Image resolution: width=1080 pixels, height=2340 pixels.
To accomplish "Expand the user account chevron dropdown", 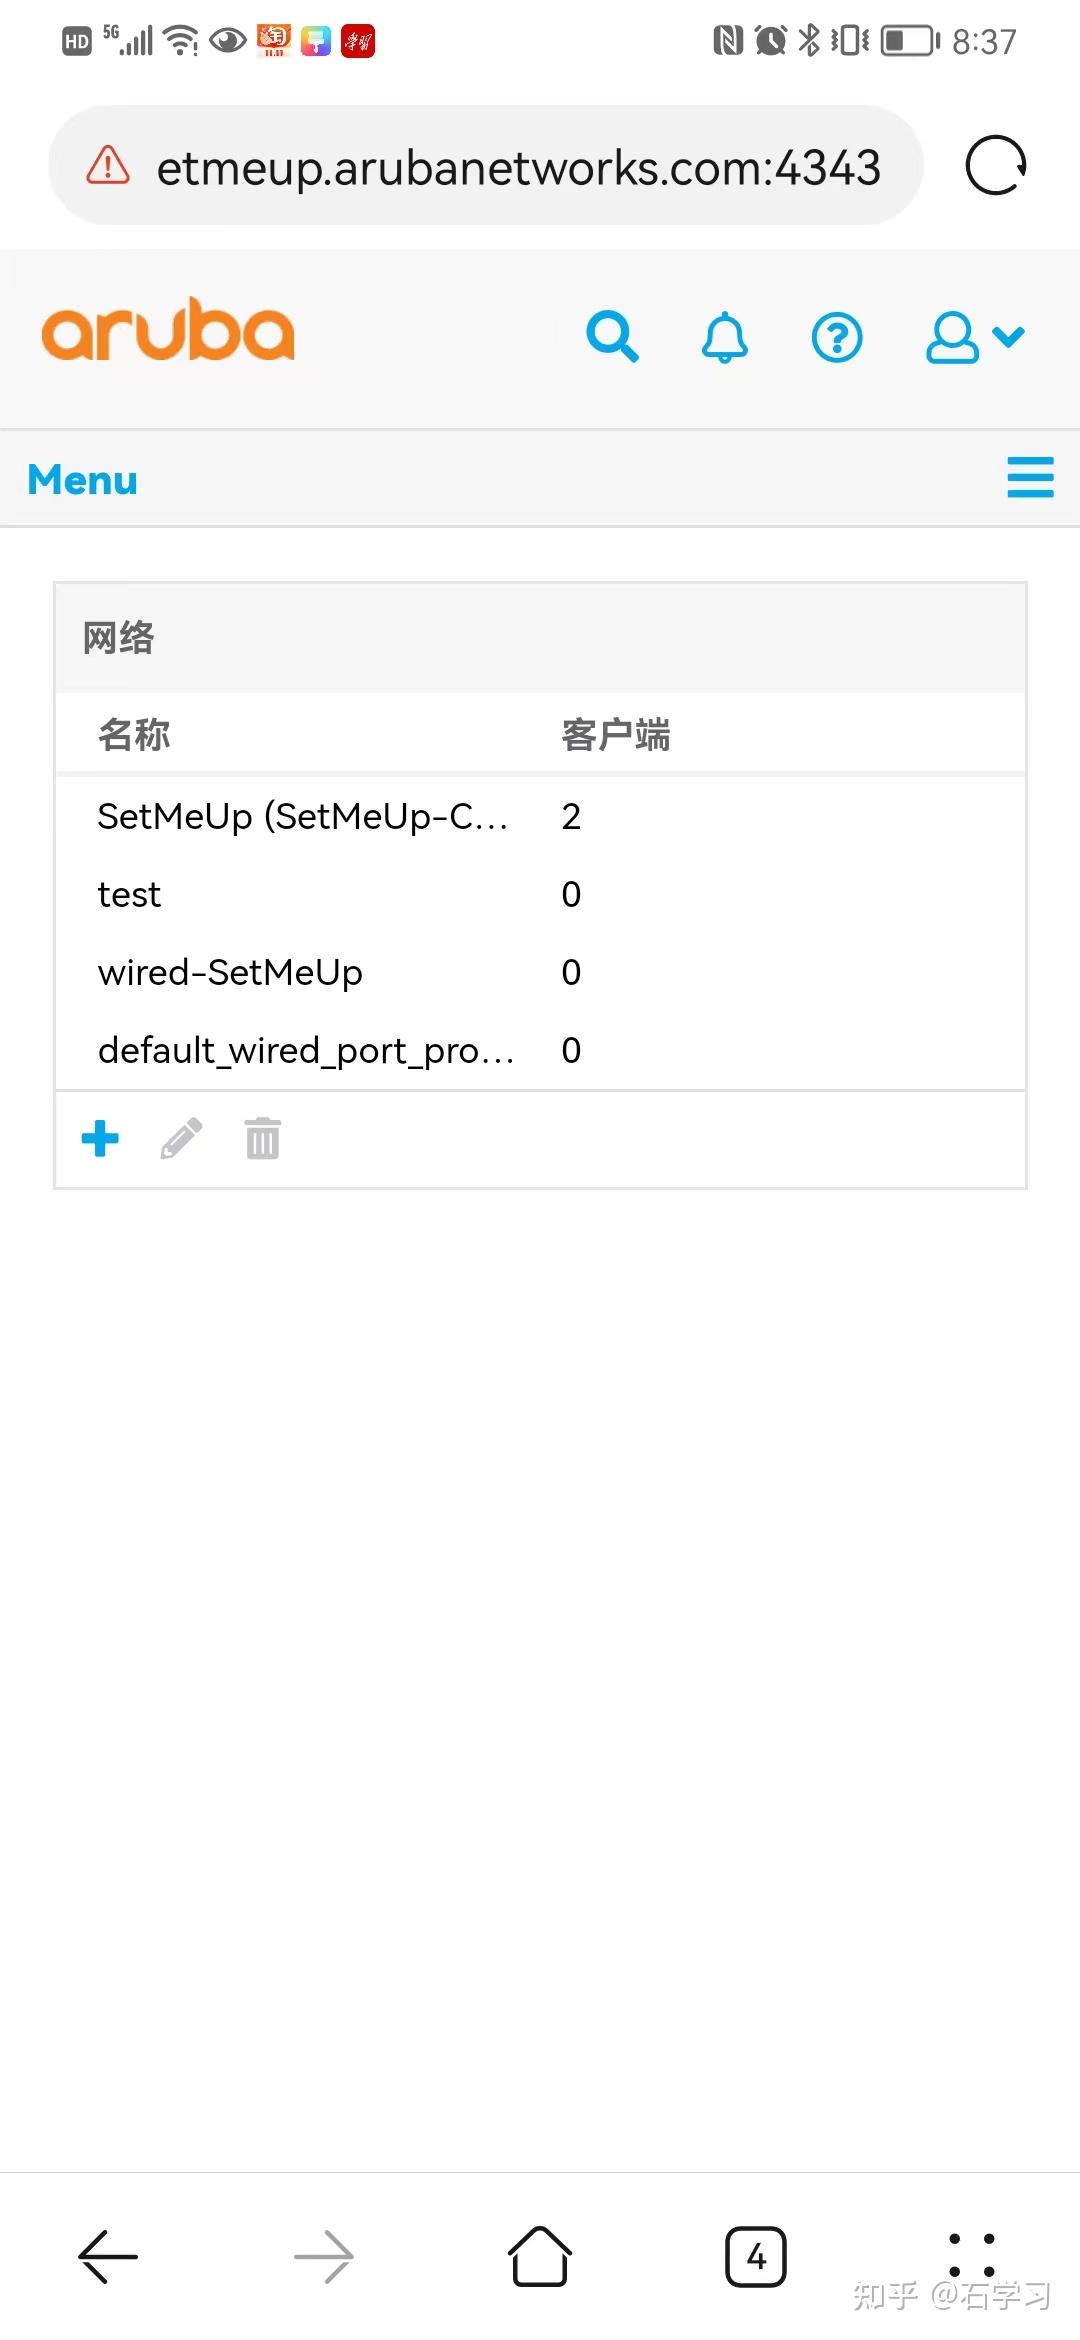I will tap(1008, 338).
